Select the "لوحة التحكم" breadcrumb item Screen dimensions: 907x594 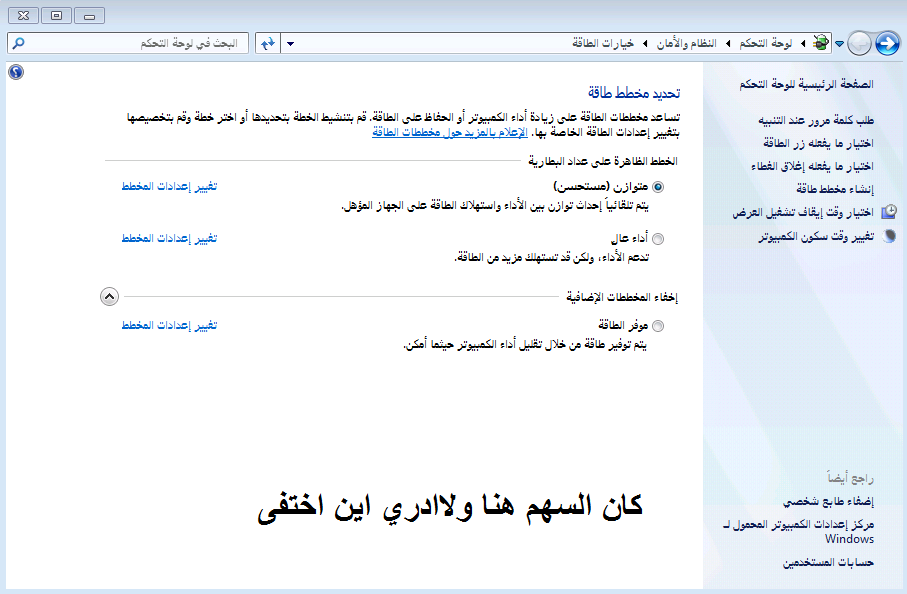765,43
